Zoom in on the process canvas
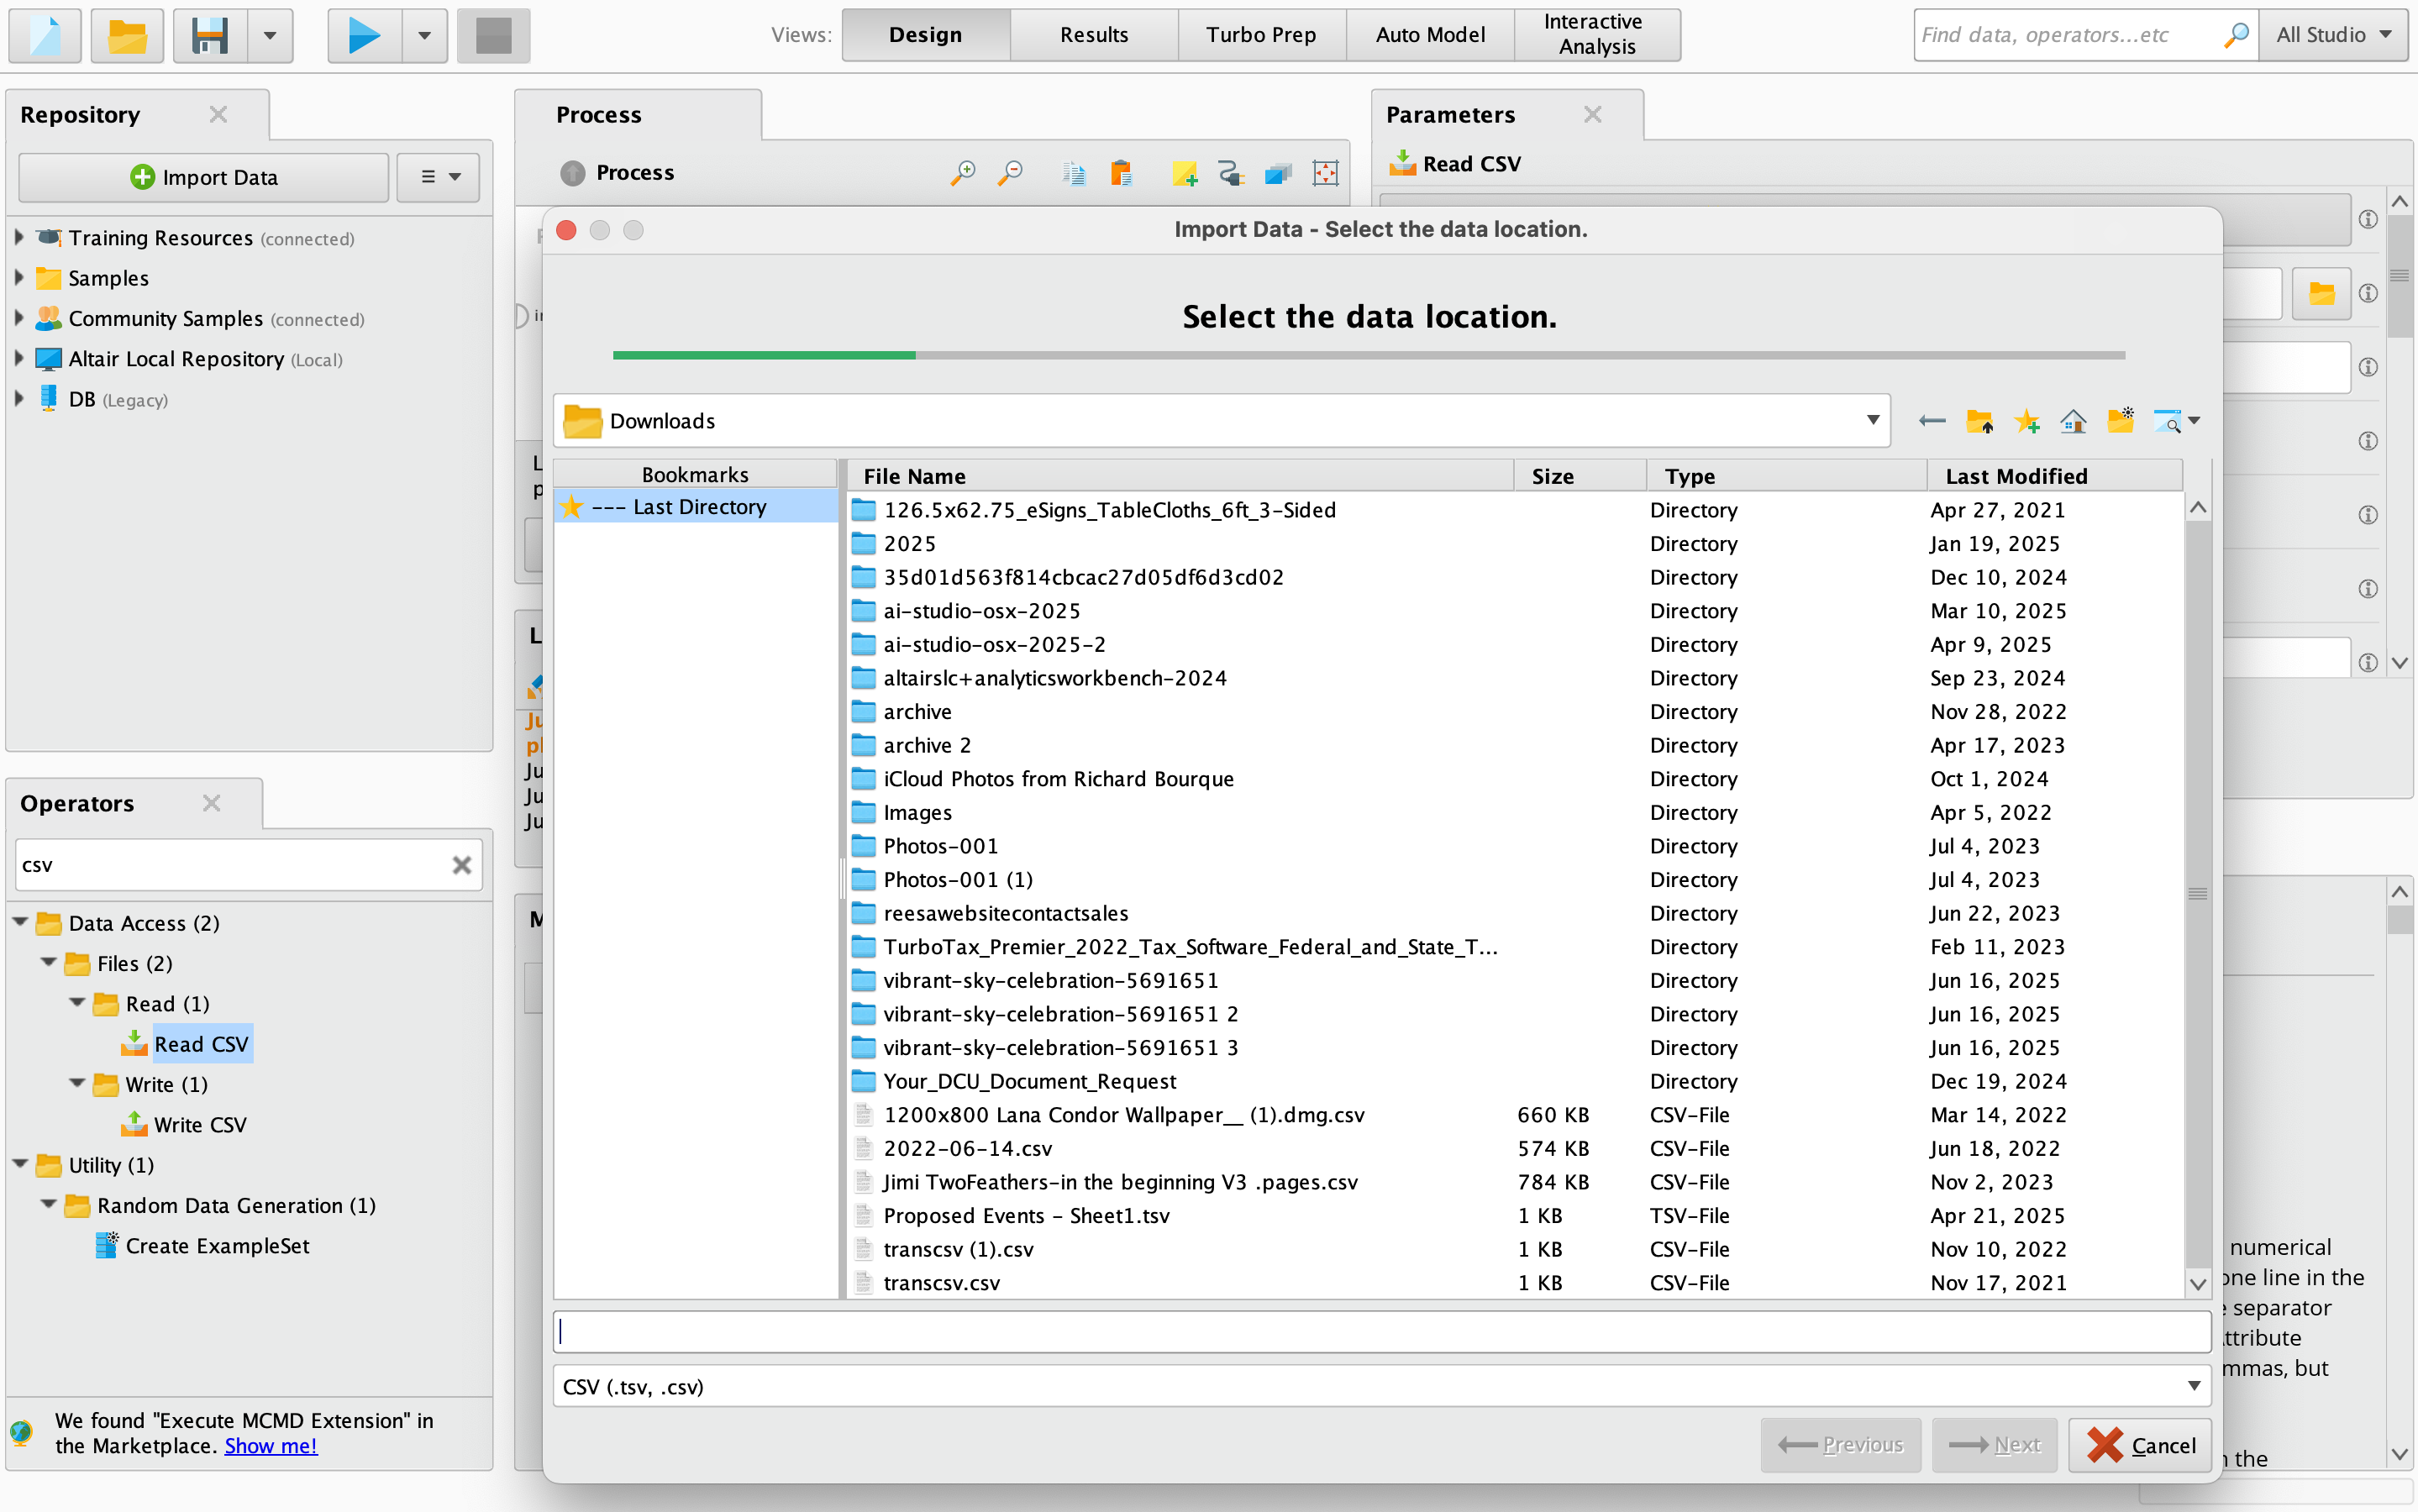Image resolution: width=2418 pixels, height=1512 pixels. click(x=963, y=173)
